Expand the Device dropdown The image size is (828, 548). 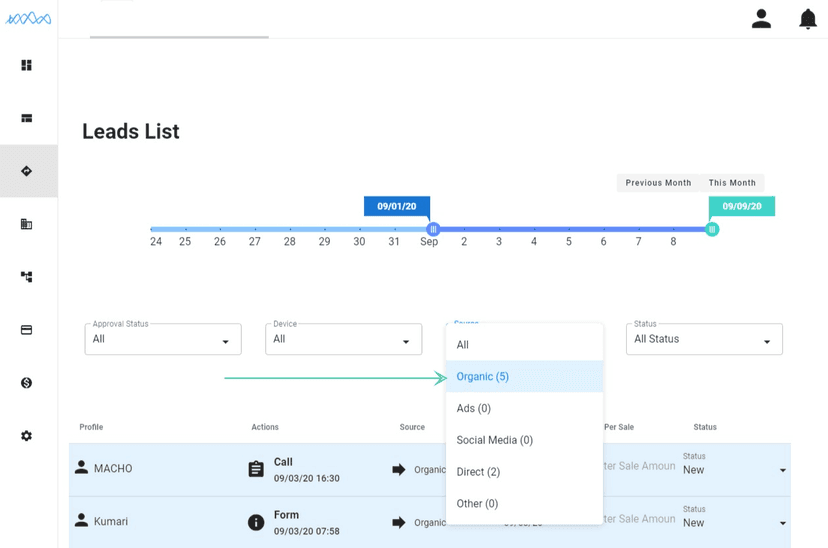coord(343,340)
